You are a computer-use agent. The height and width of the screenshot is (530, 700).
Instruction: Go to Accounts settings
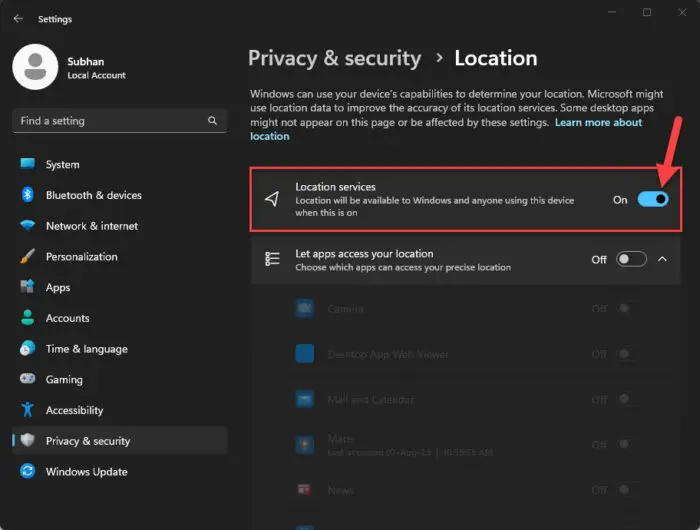tap(120, 318)
